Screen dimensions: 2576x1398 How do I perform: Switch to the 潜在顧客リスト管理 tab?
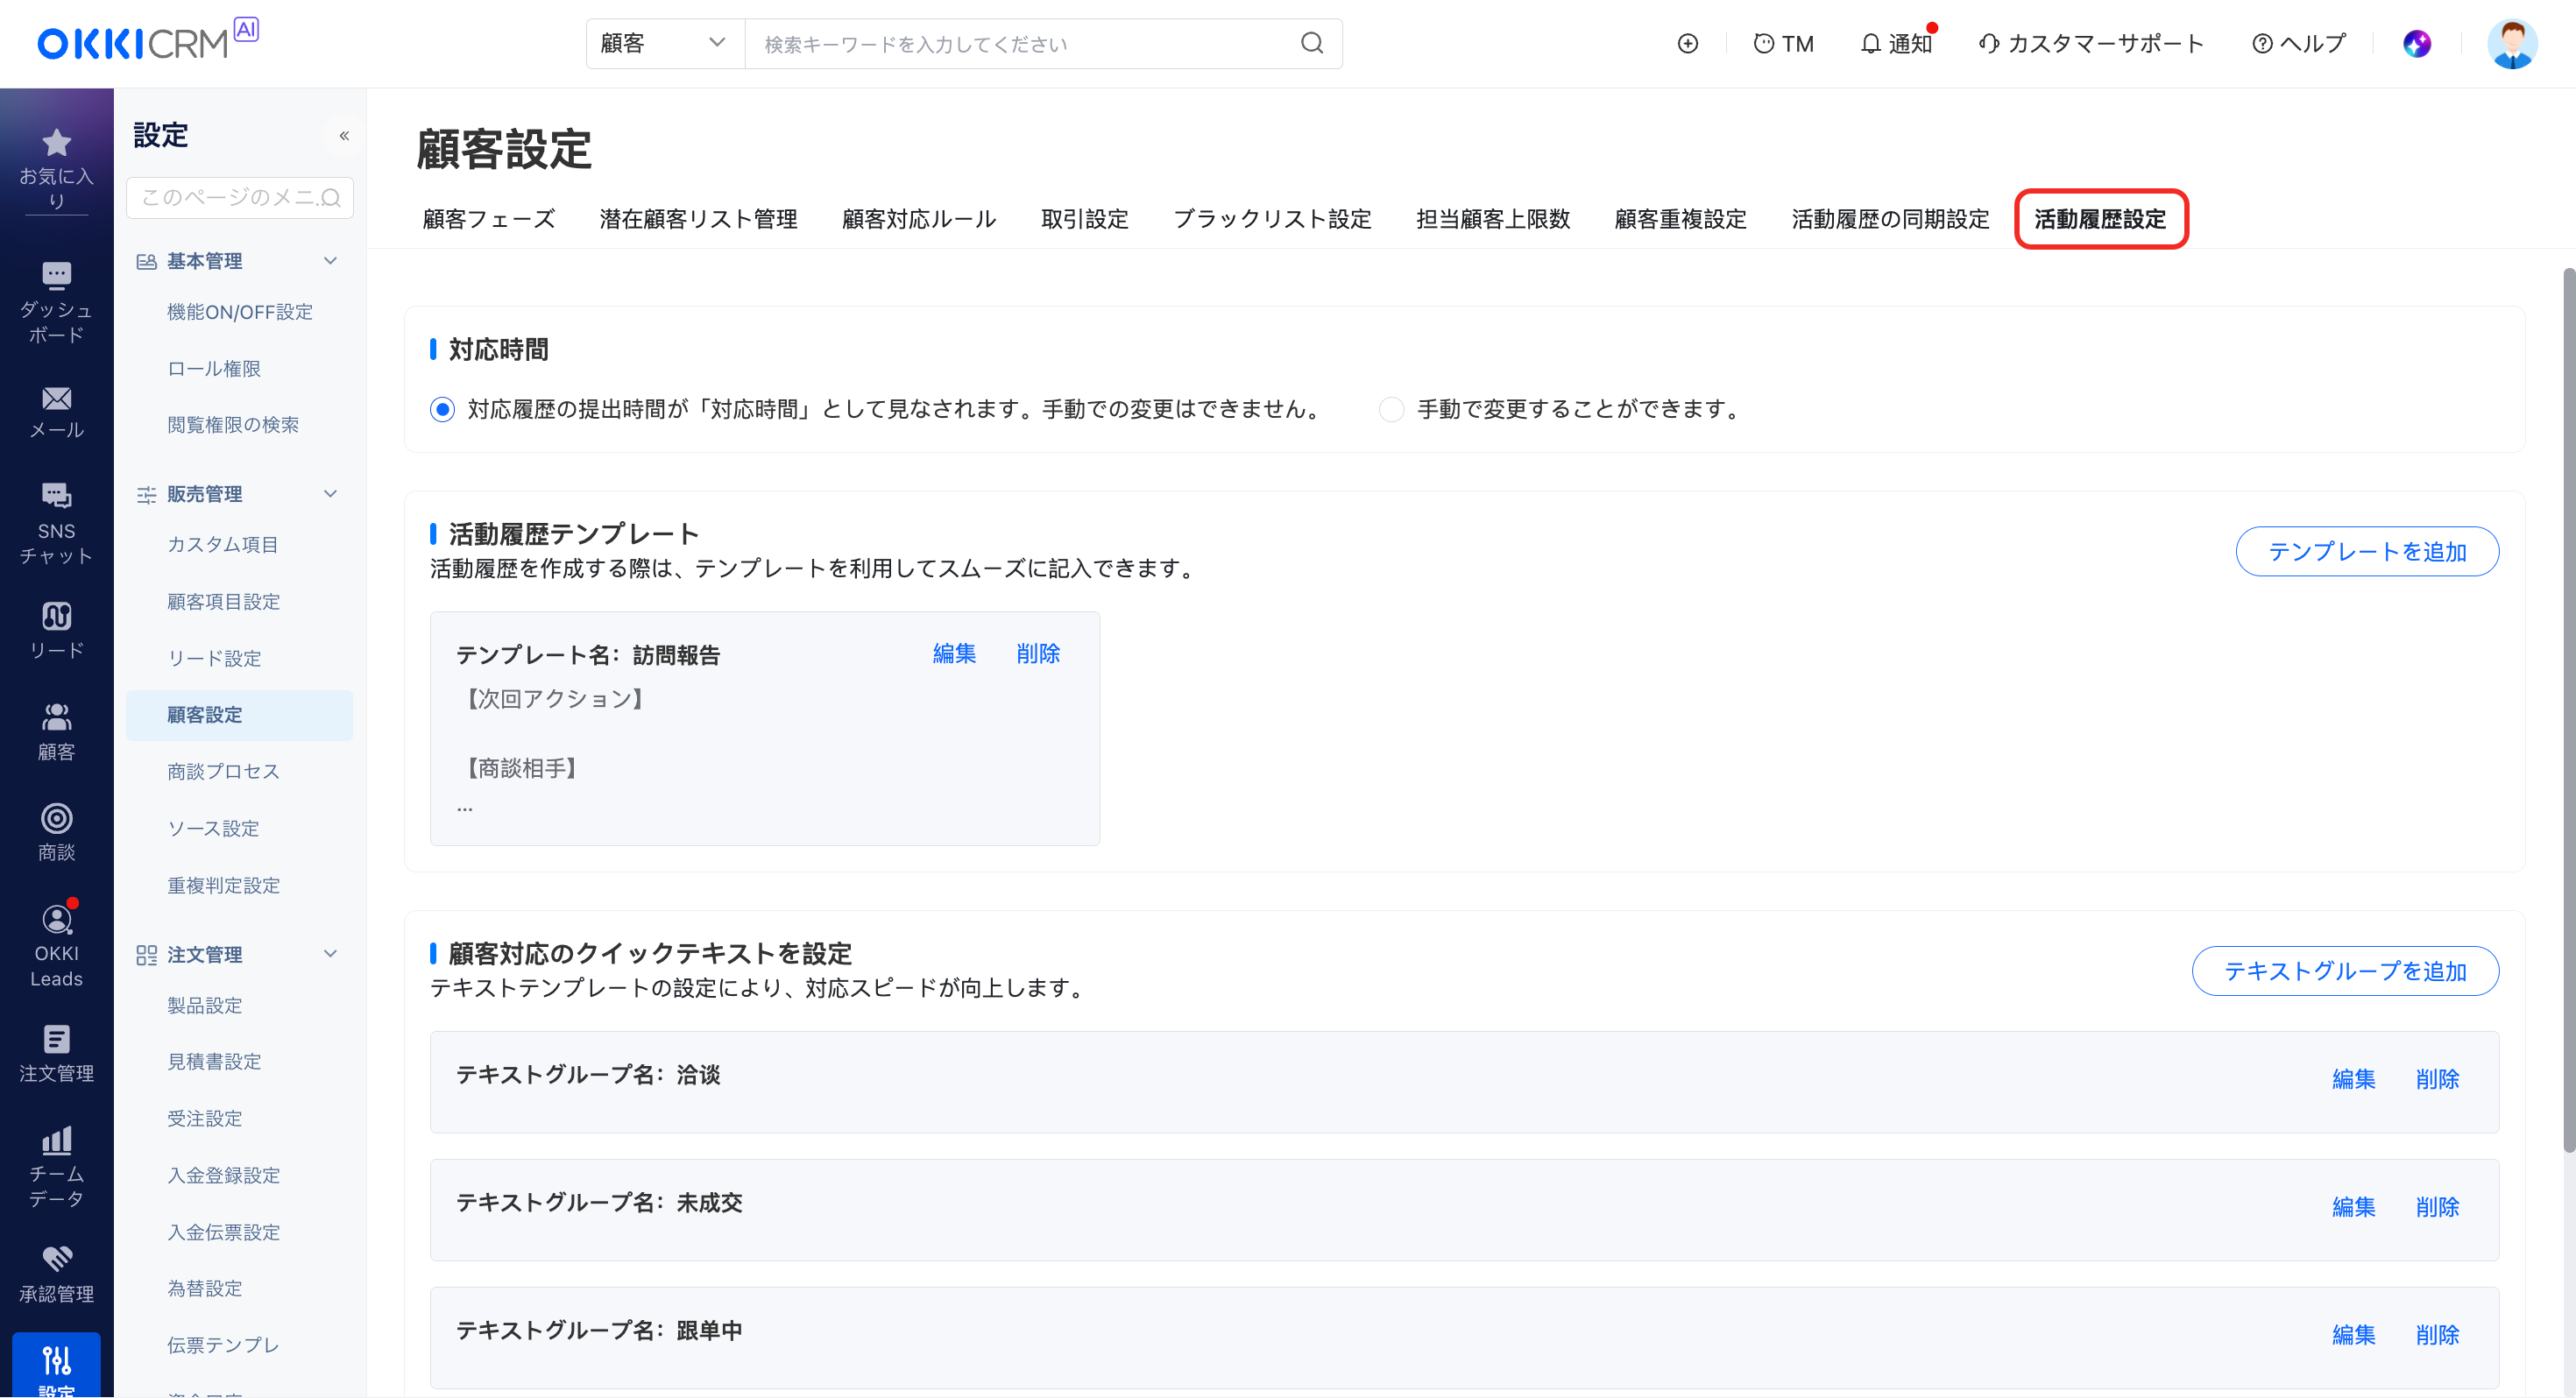[698, 219]
